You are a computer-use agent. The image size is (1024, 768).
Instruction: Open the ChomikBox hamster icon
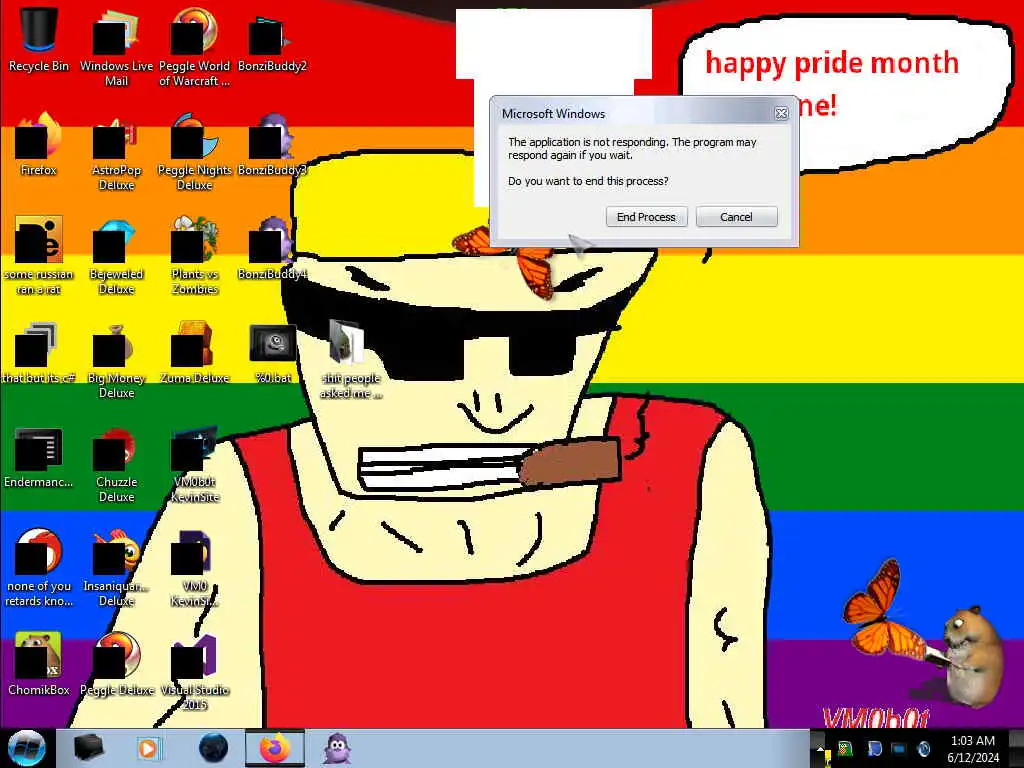pyautogui.click(x=39, y=664)
